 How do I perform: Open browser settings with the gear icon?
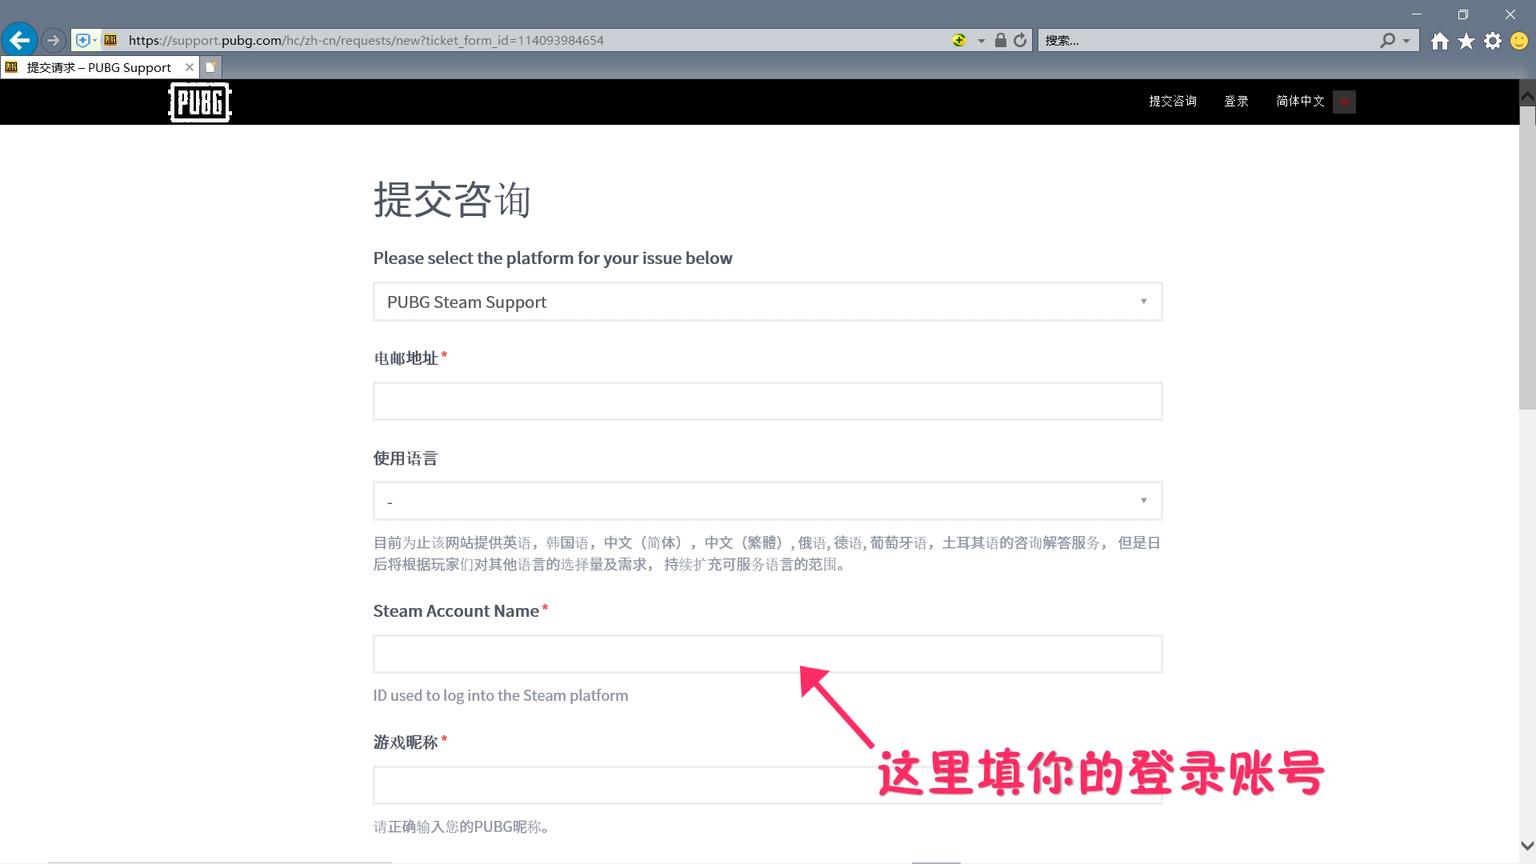pyautogui.click(x=1491, y=40)
